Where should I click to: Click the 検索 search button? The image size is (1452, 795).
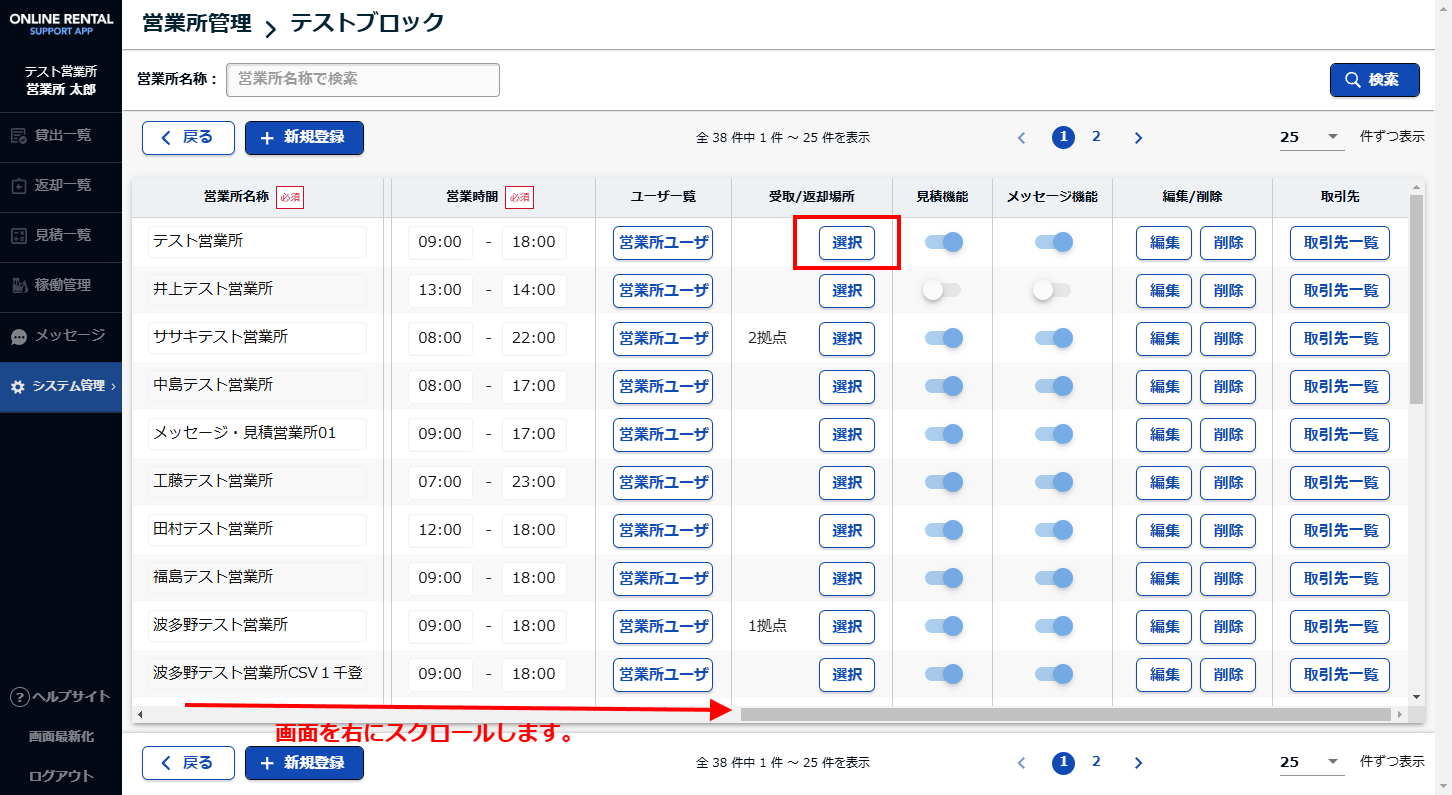click(x=1374, y=80)
